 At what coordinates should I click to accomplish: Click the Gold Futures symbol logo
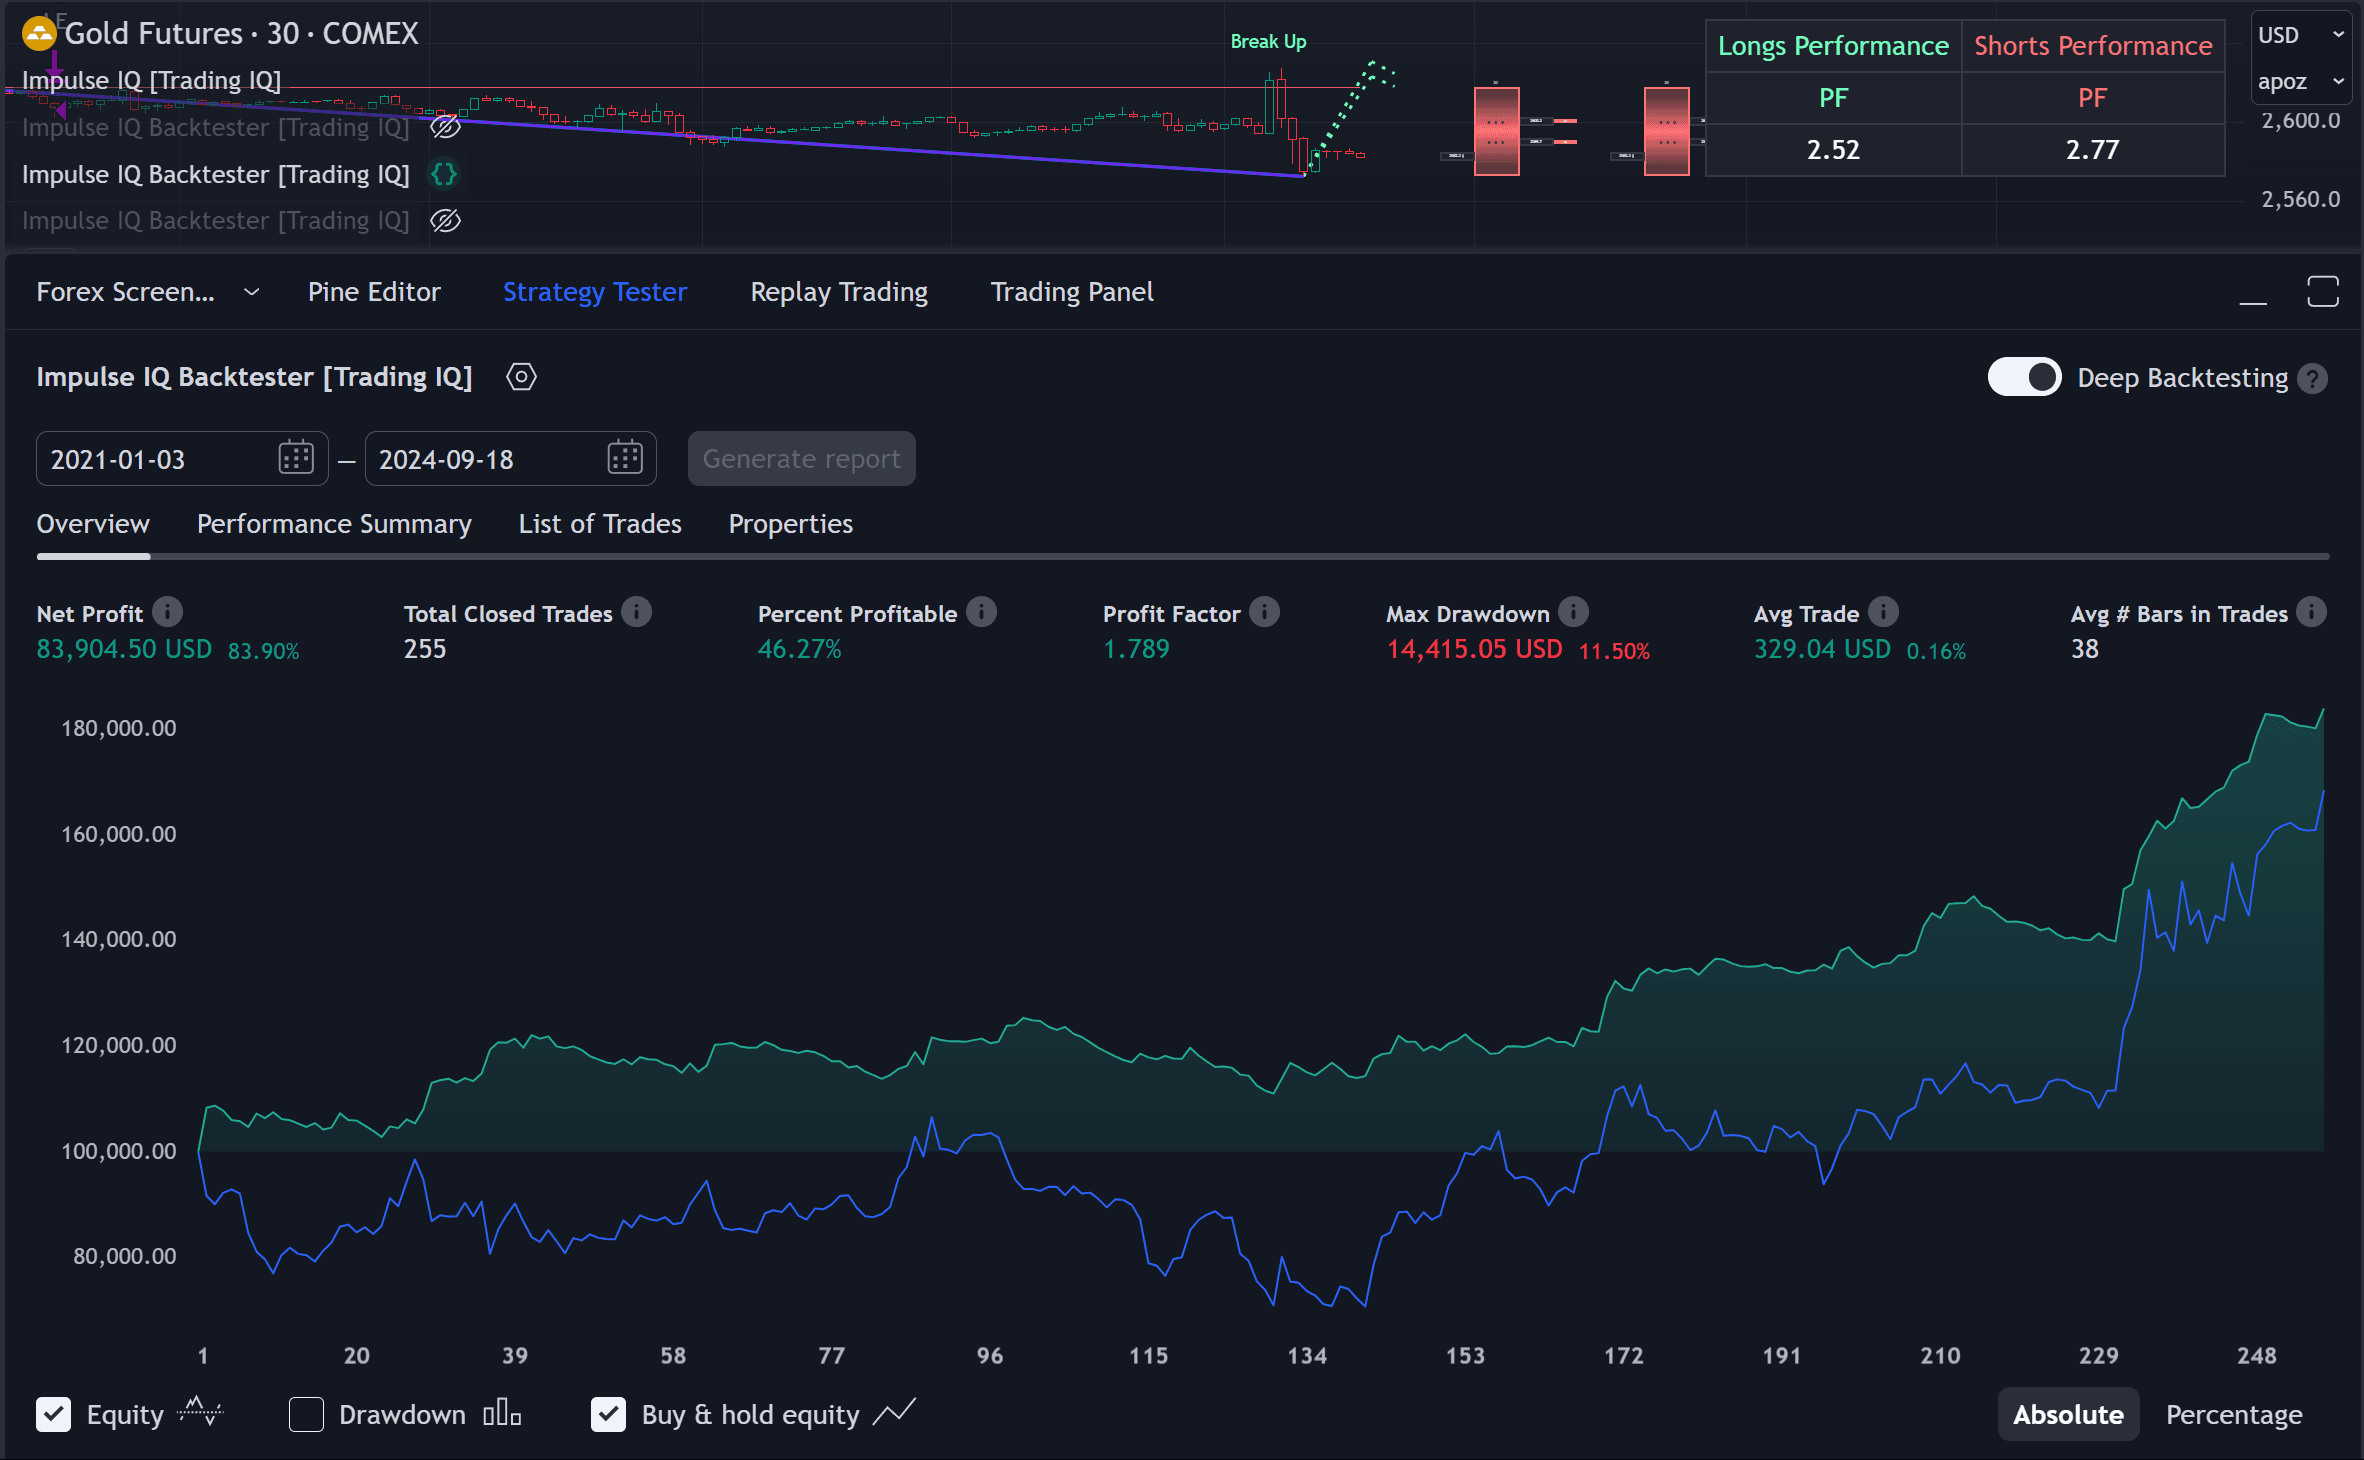[x=39, y=33]
